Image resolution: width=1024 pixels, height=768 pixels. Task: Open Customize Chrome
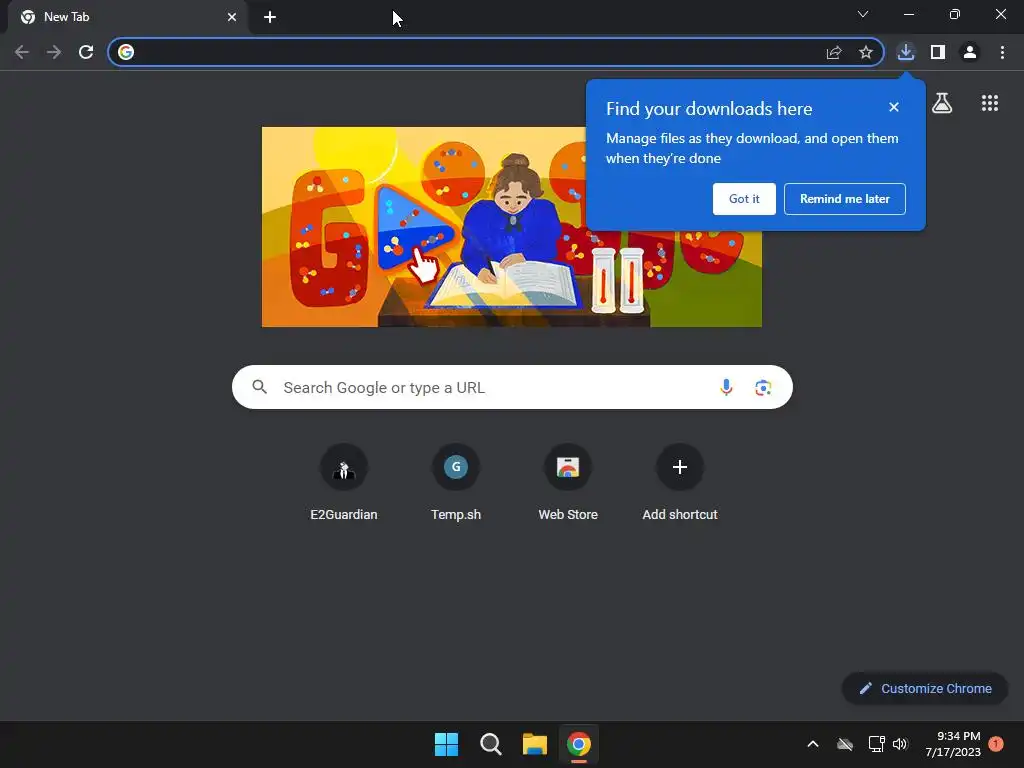[925, 688]
